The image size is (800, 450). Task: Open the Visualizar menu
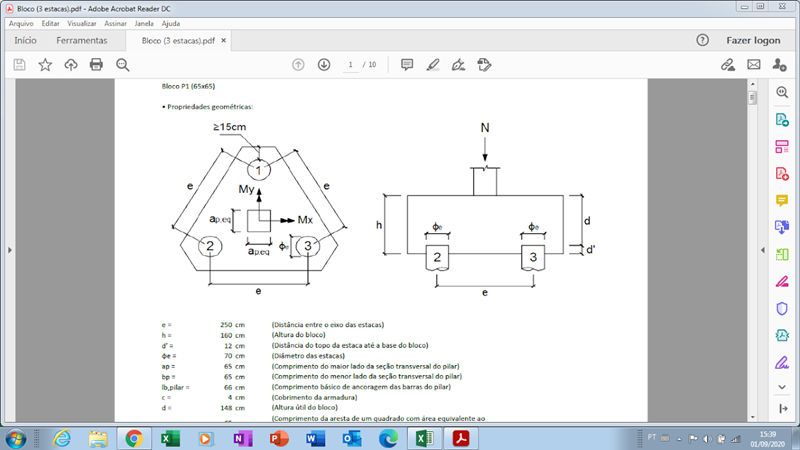pyautogui.click(x=82, y=23)
